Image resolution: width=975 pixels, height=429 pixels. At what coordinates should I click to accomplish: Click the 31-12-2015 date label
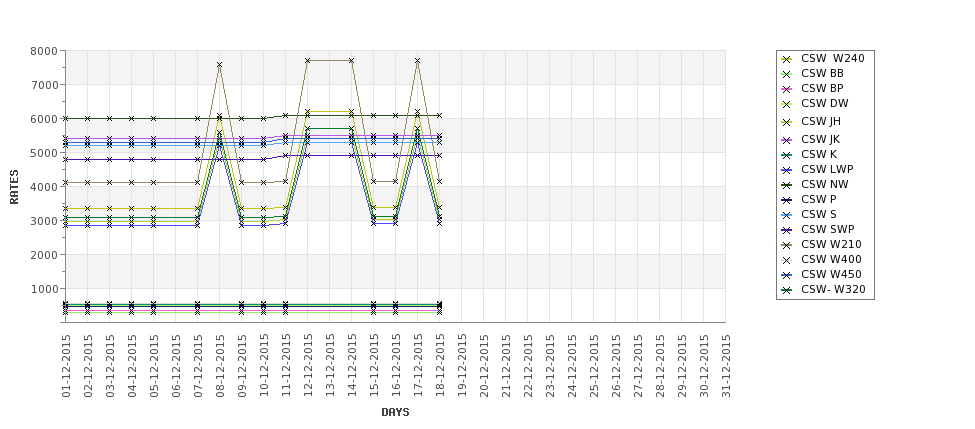pyautogui.click(x=726, y=366)
